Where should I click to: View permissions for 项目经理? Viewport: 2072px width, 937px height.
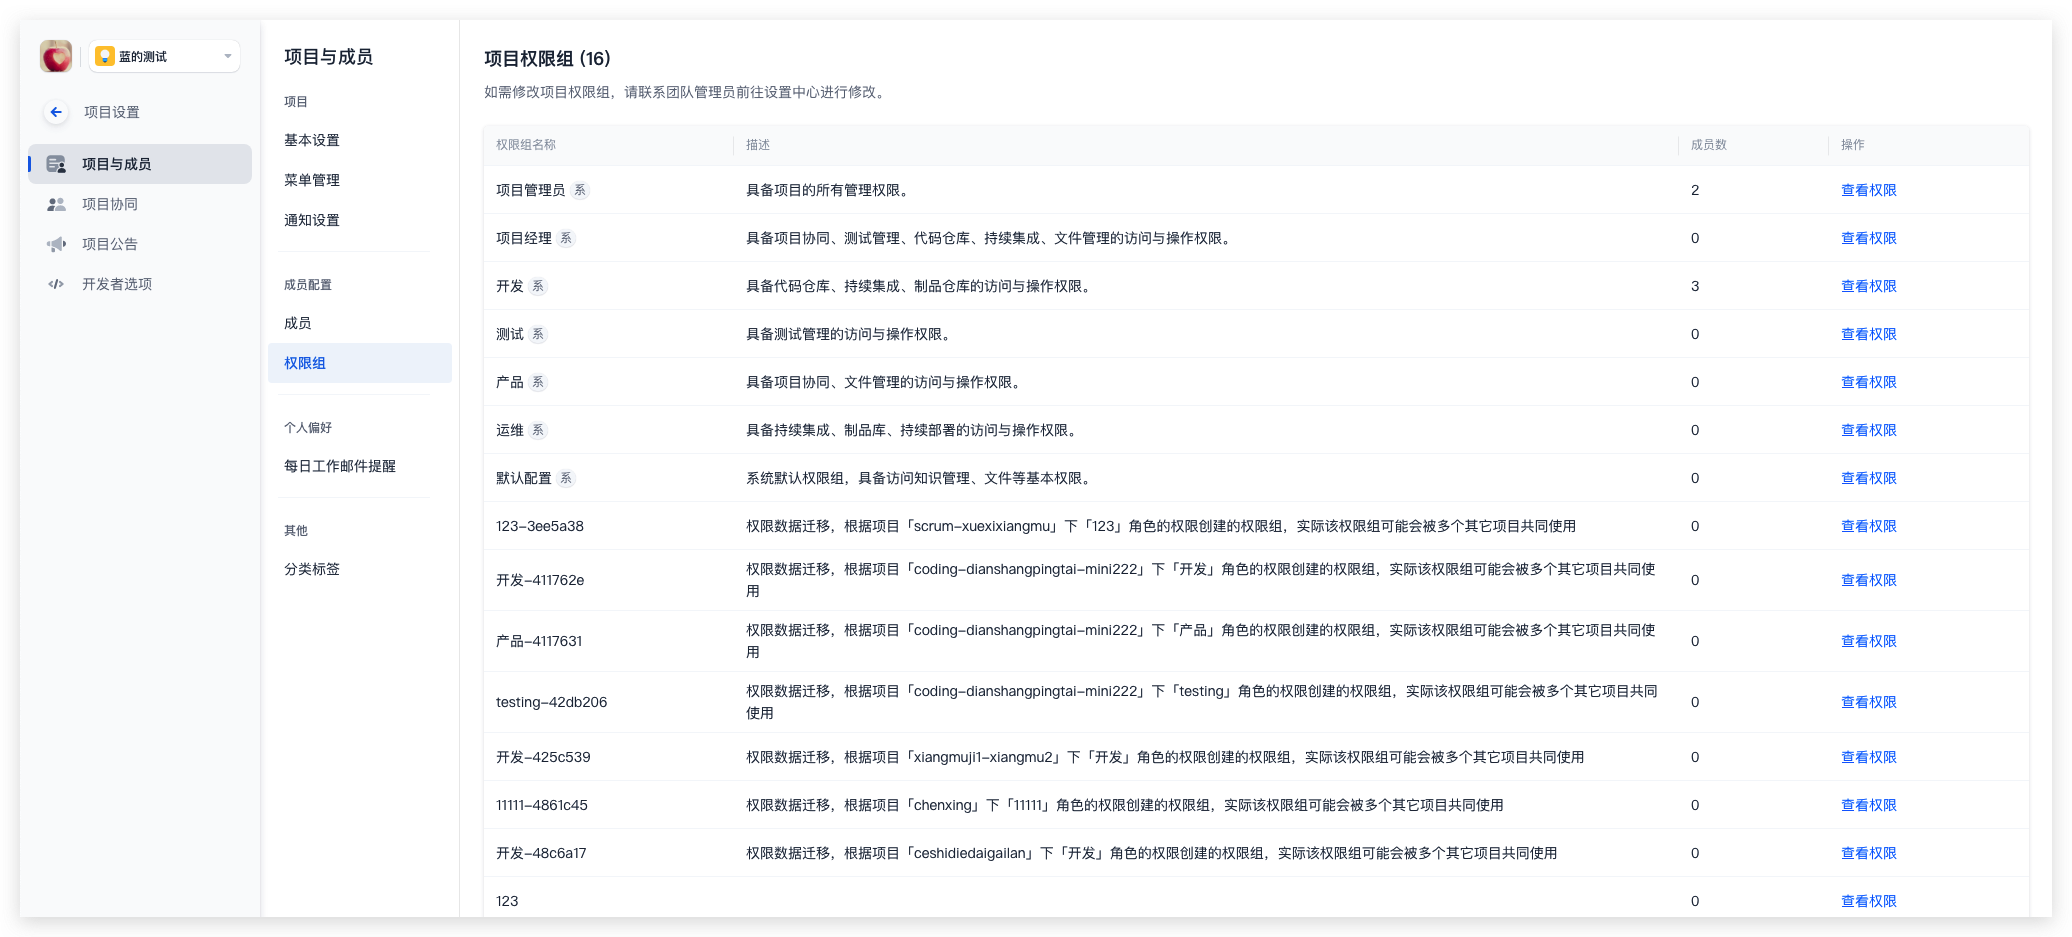(1868, 238)
